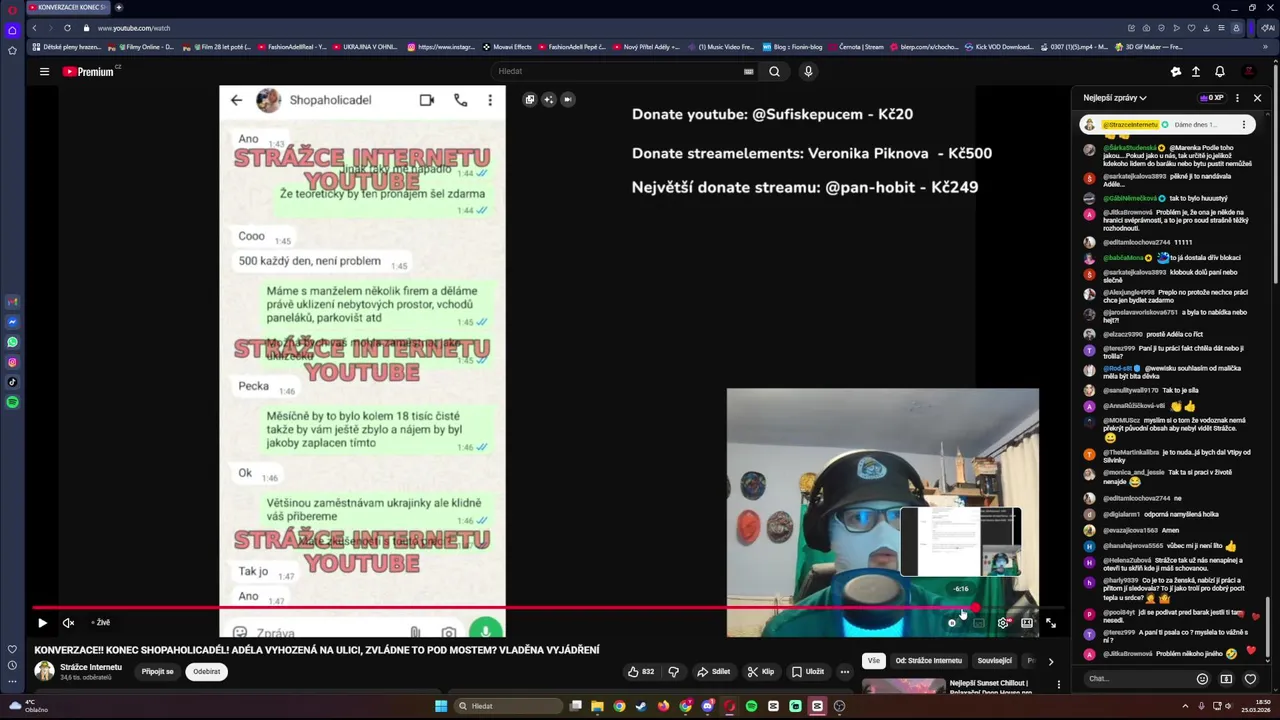Open Gmail in browser sidebar
The height and width of the screenshot is (720, 1280).
(x=12, y=302)
